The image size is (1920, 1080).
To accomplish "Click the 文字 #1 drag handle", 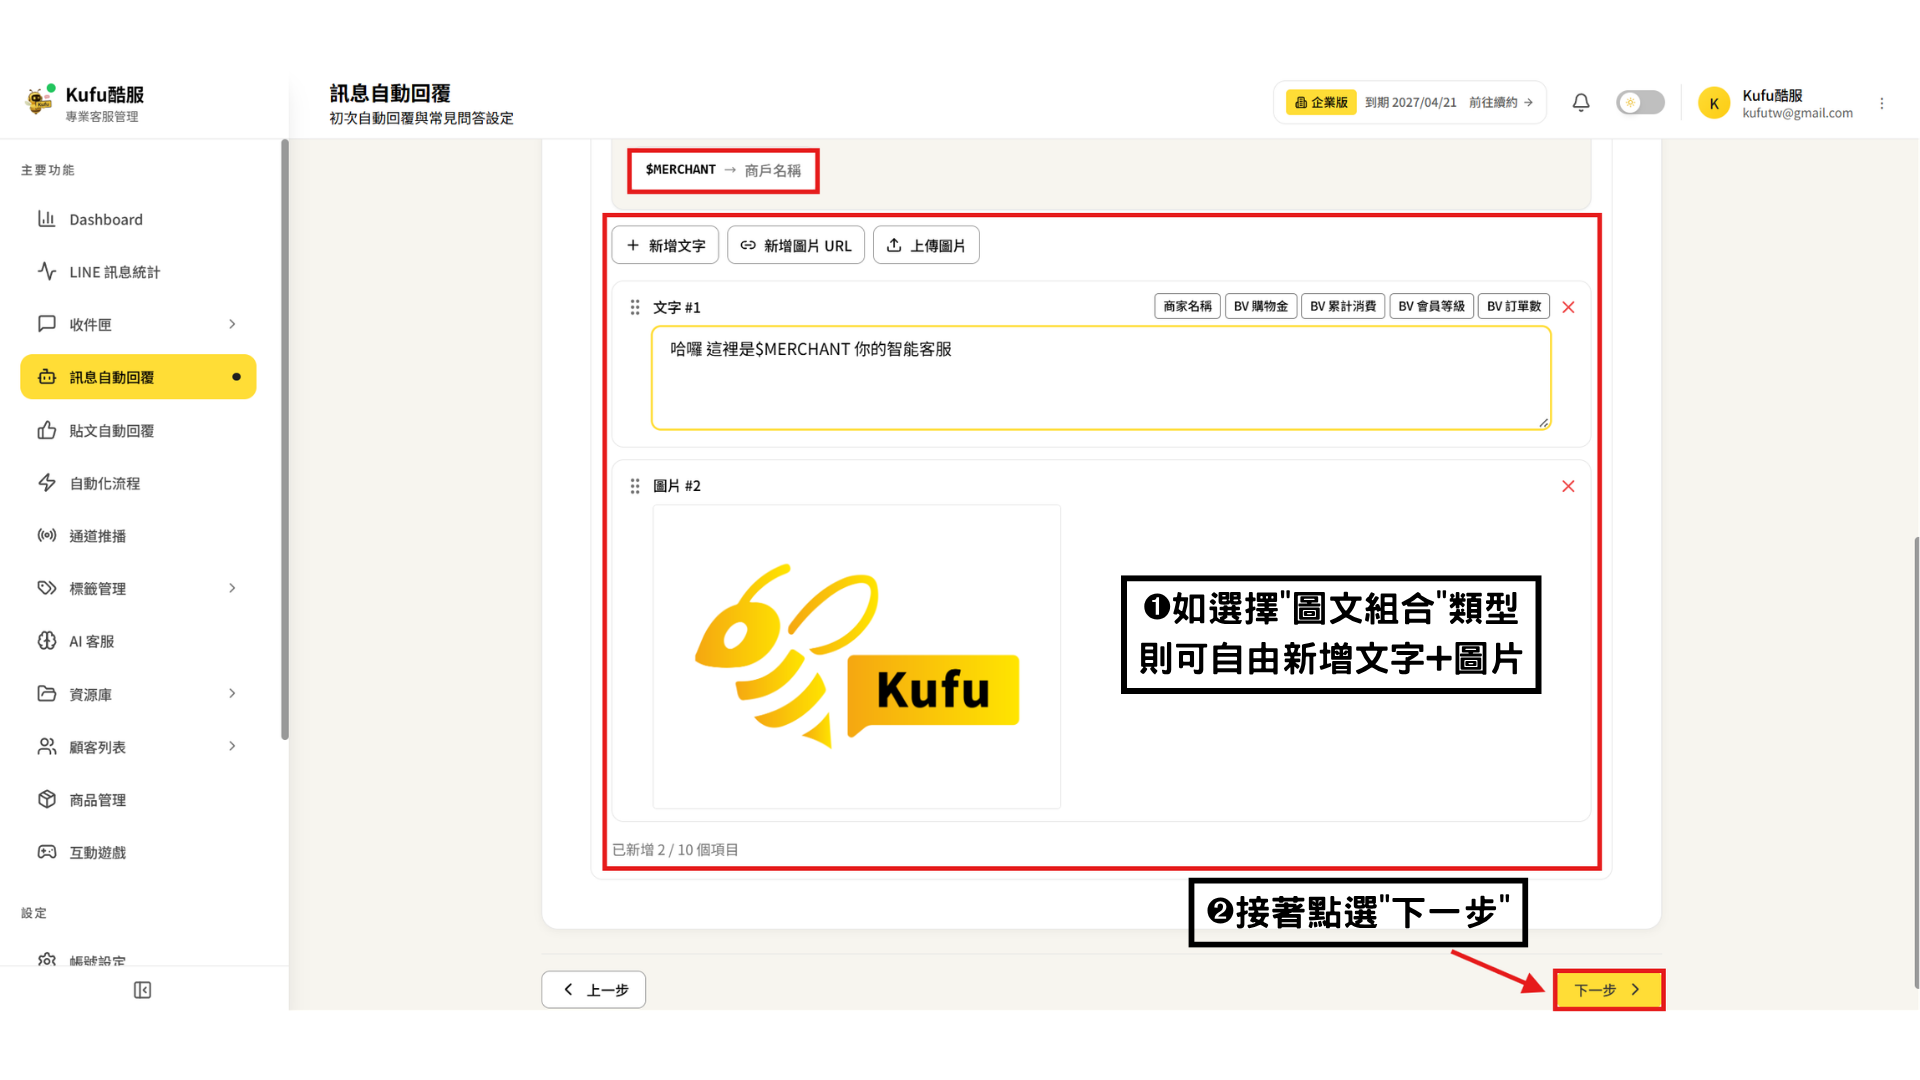I will tap(635, 307).
